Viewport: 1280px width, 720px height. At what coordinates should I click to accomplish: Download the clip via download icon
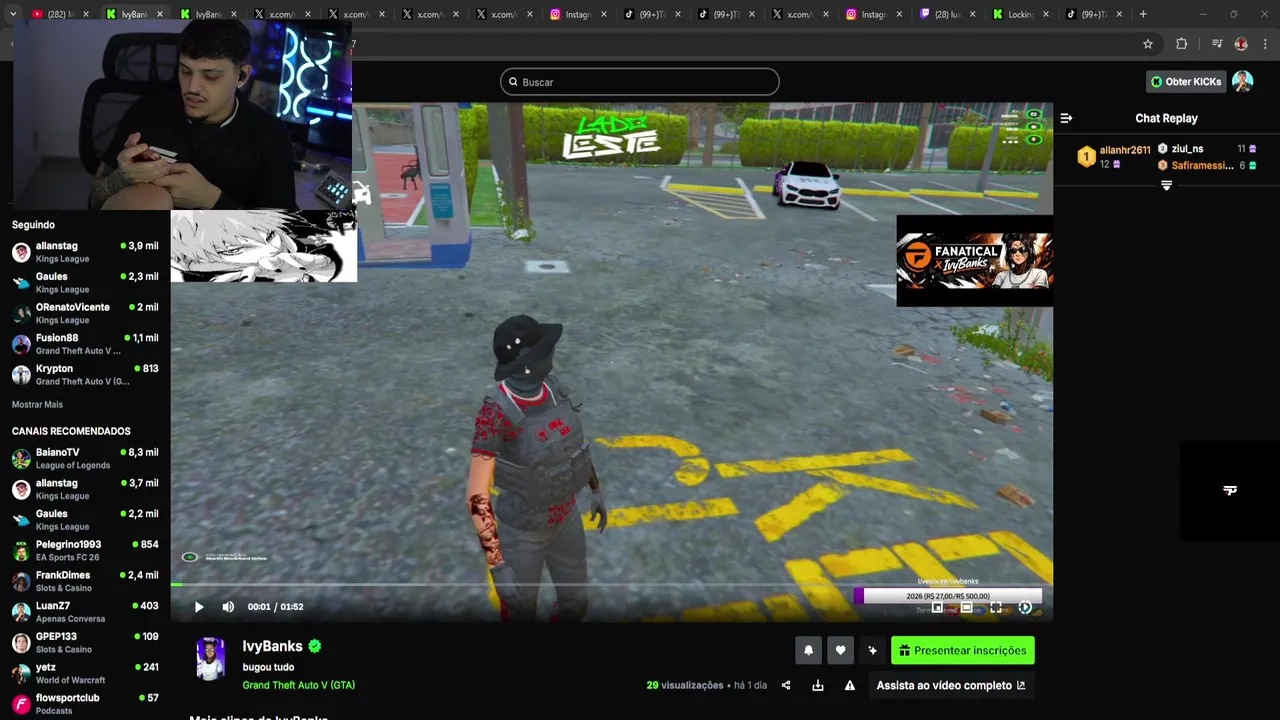(x=818, y=685)
